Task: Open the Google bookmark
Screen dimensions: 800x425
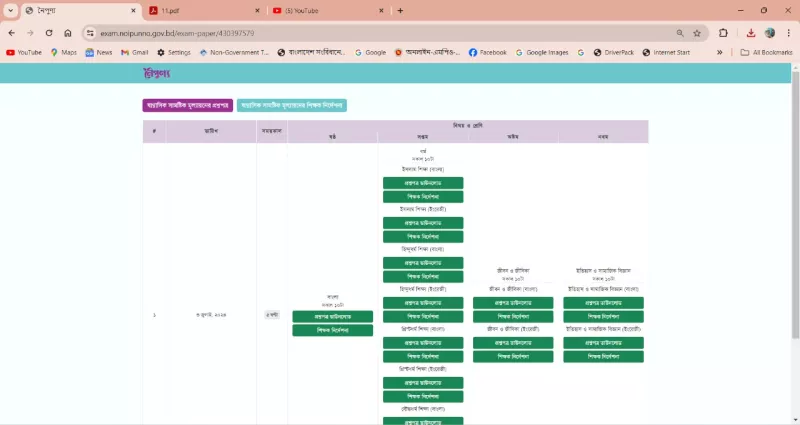Action: (x=370, y=52)
